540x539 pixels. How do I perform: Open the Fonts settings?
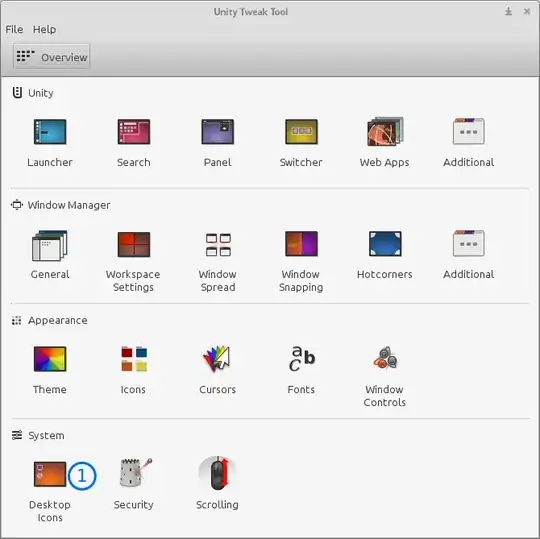click(x=302, y=359)
